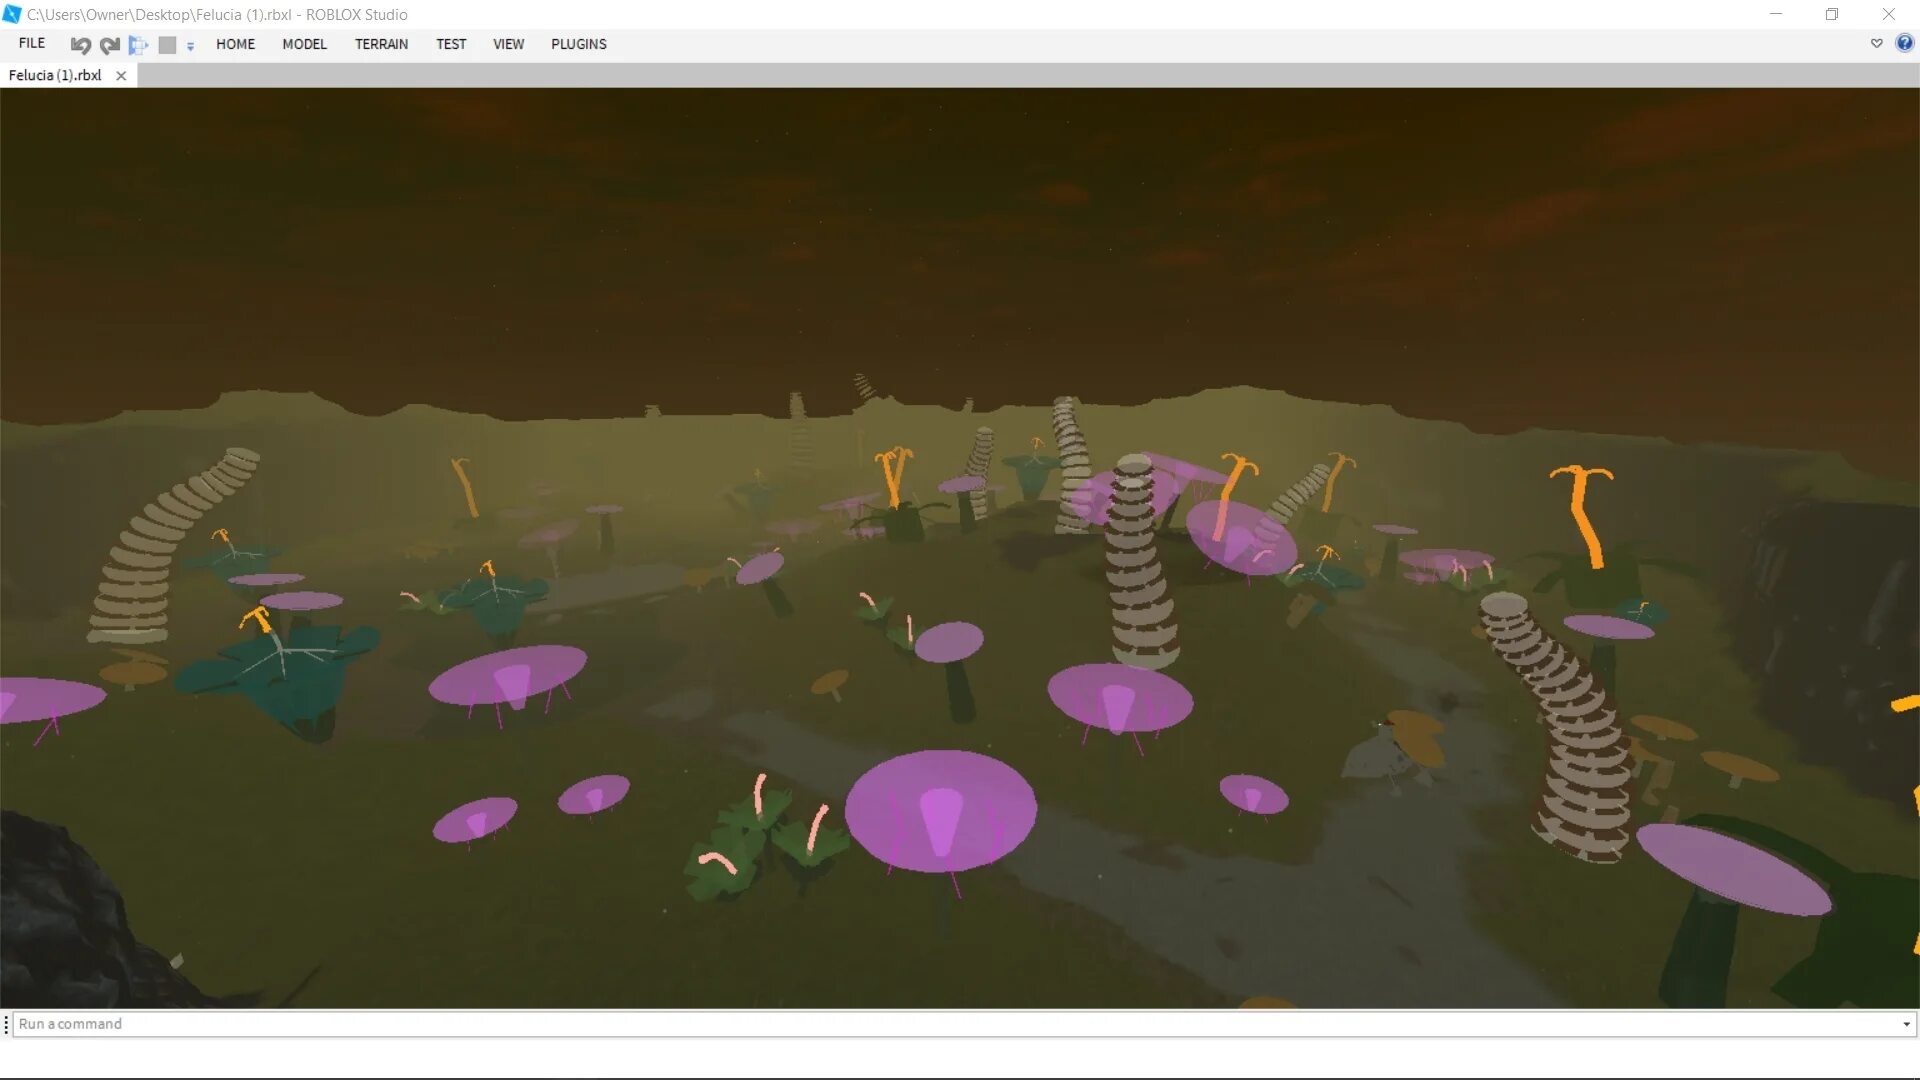Image resolution: width=1920 pixels, height=1080 pixels.
Task: Close the Felucia (1).rbxl tab
Action: click(121, 76)
